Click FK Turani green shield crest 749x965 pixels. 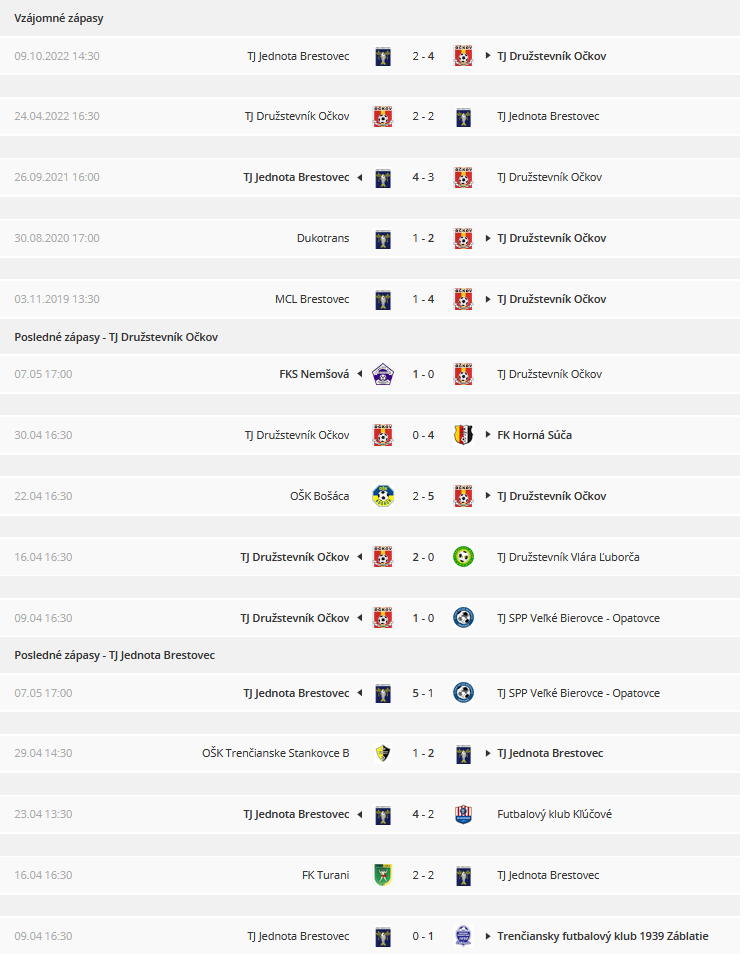383,875
